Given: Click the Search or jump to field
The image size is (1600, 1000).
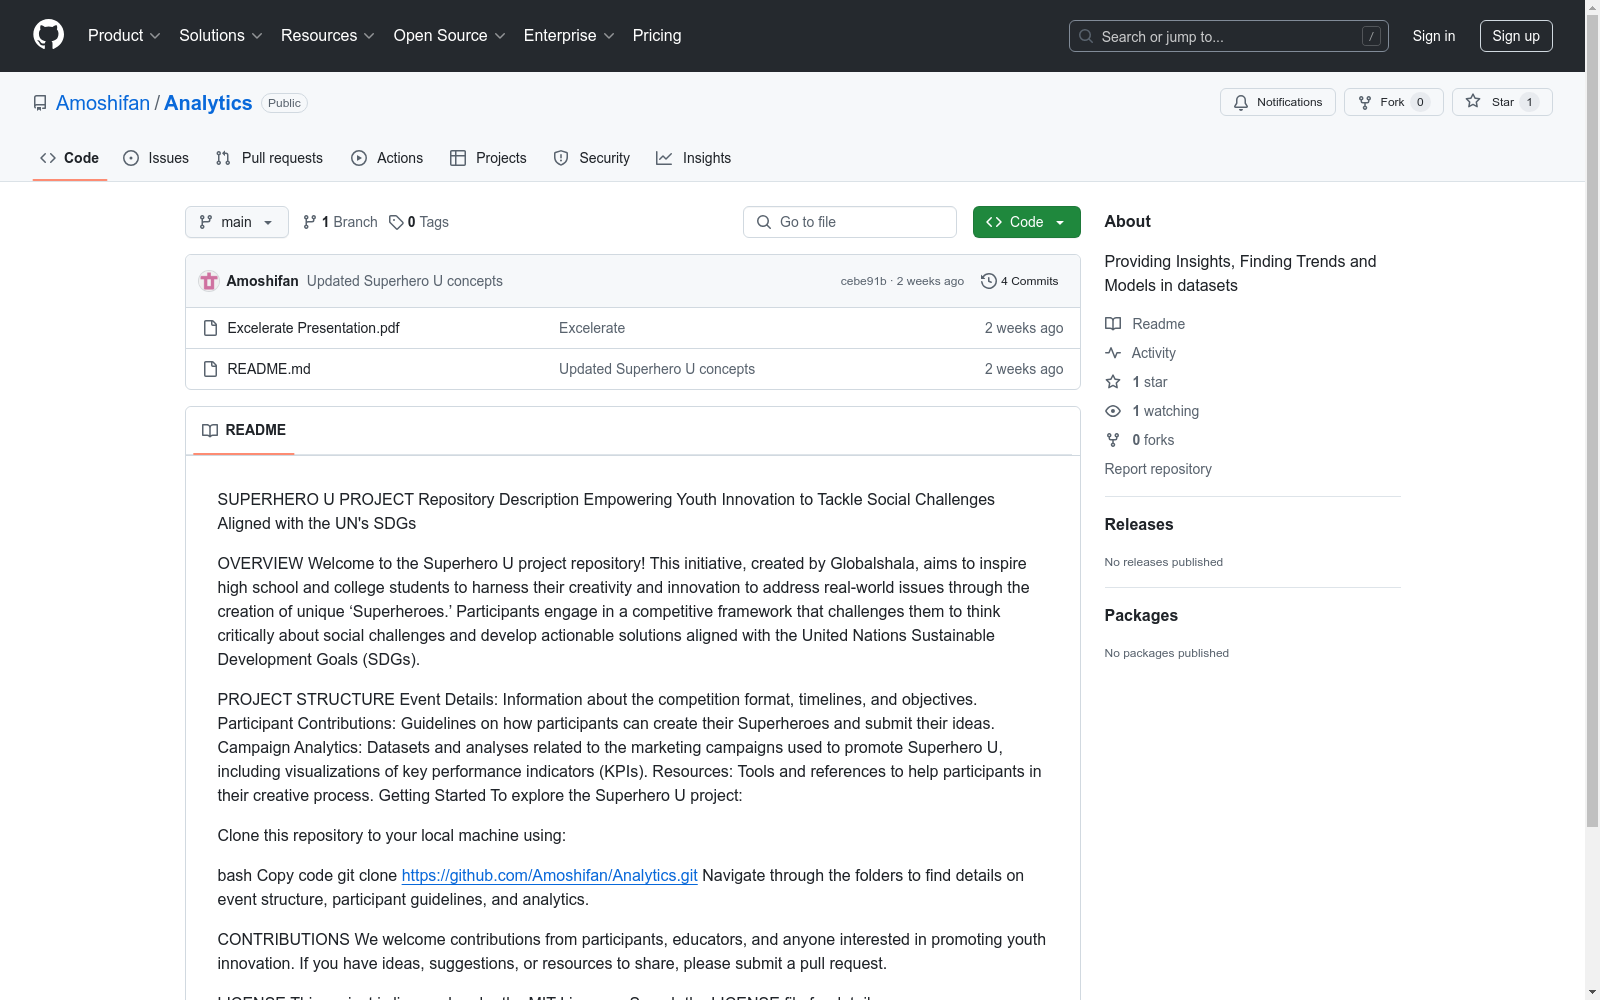Looking at the screenshot, I should tap(1229, 36).
